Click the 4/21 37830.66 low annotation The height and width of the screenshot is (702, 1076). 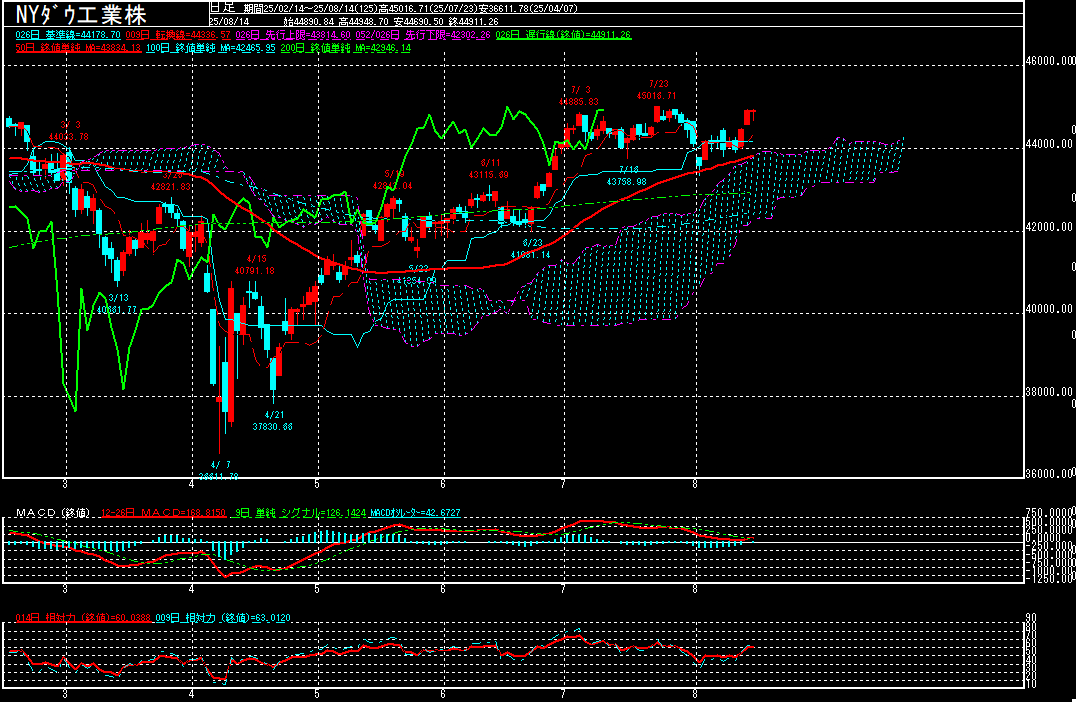(x=272, y=421)
